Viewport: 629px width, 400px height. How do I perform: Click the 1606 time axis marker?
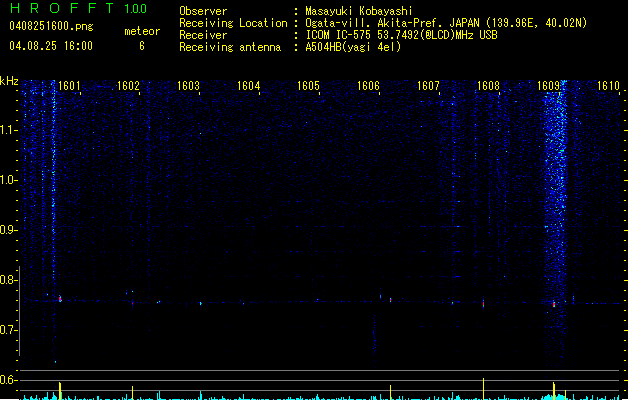pyautogui.click(x=368, y=86)
